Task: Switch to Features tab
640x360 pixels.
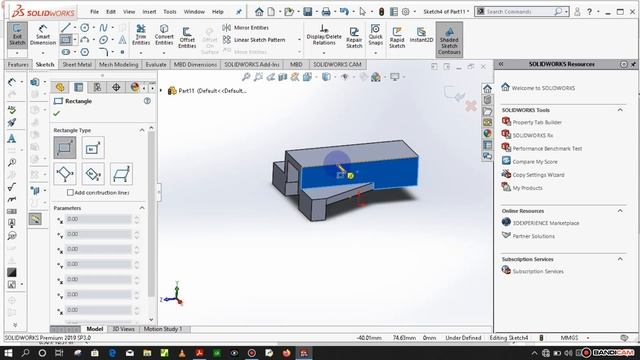Action: tap(18, 64)
